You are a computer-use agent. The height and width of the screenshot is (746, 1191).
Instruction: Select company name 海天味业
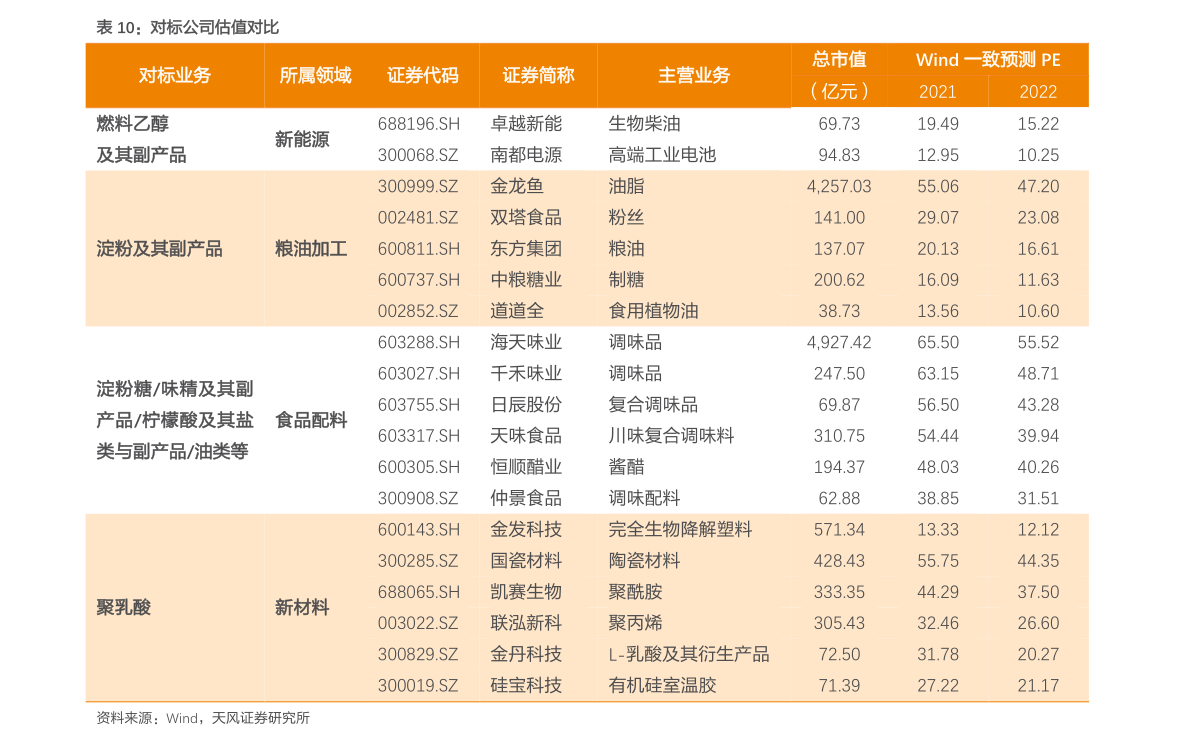526,342
